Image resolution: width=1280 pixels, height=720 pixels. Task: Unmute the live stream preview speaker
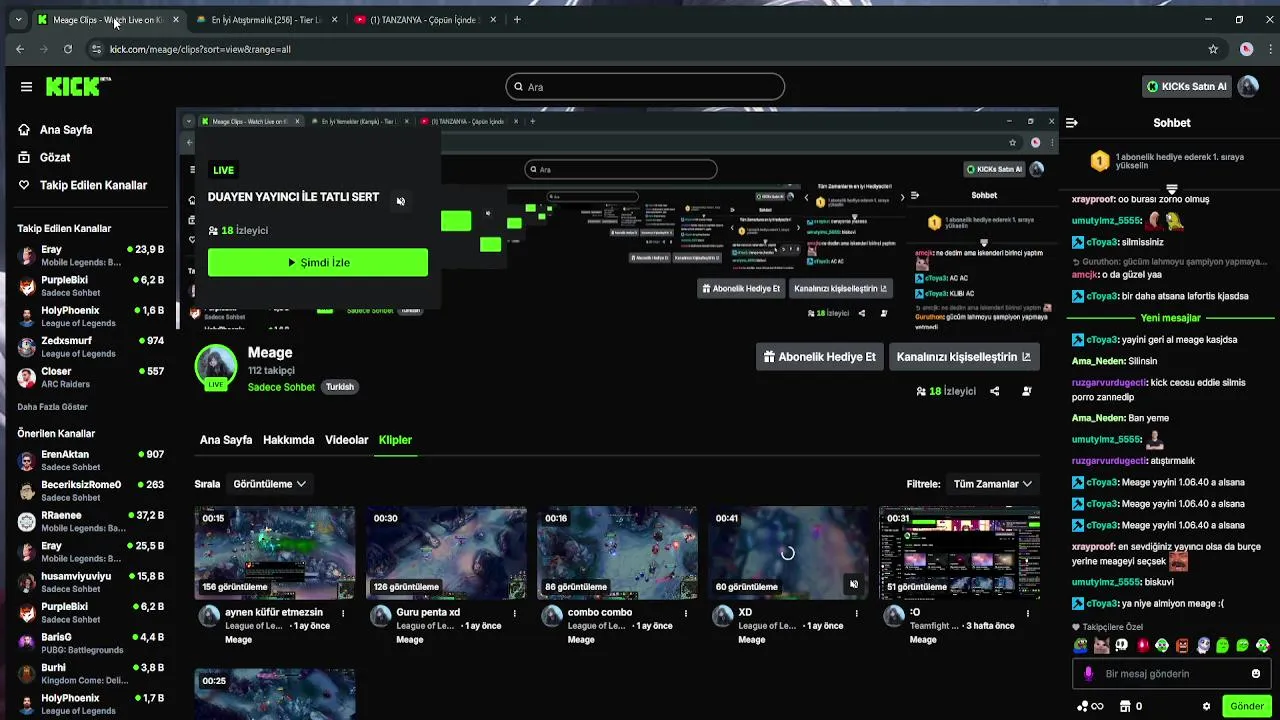pyautogui.click(x=400, y=201)
